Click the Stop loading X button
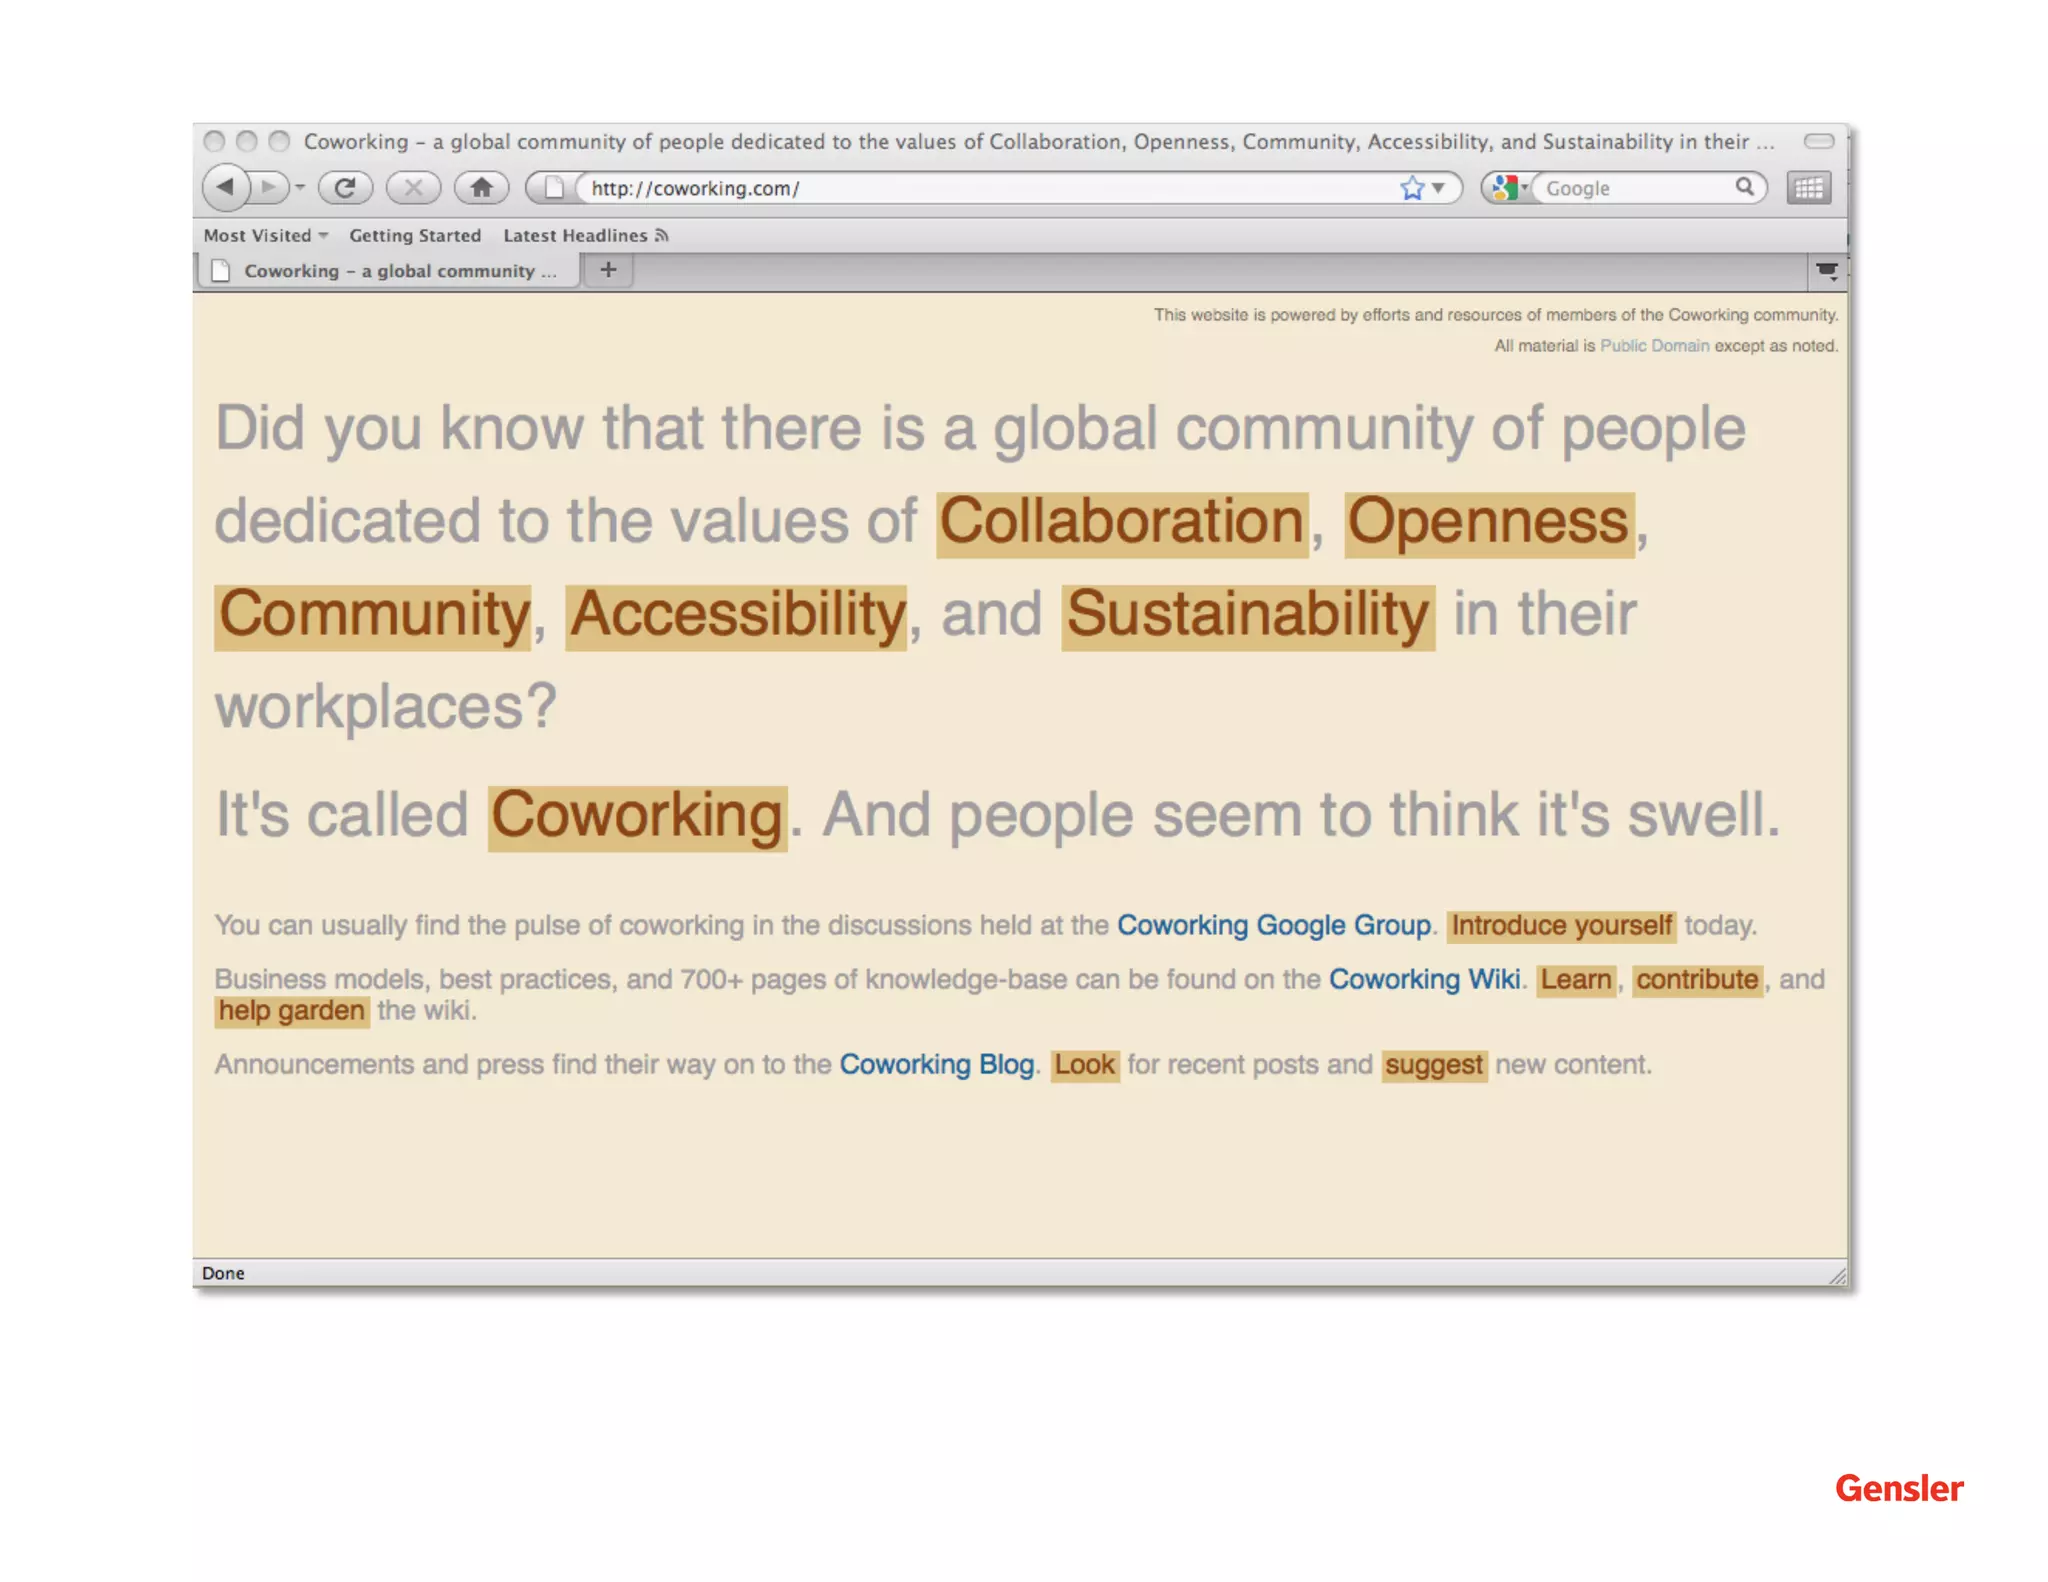Screen dimensions: 2048x1582 pos(413,187)
